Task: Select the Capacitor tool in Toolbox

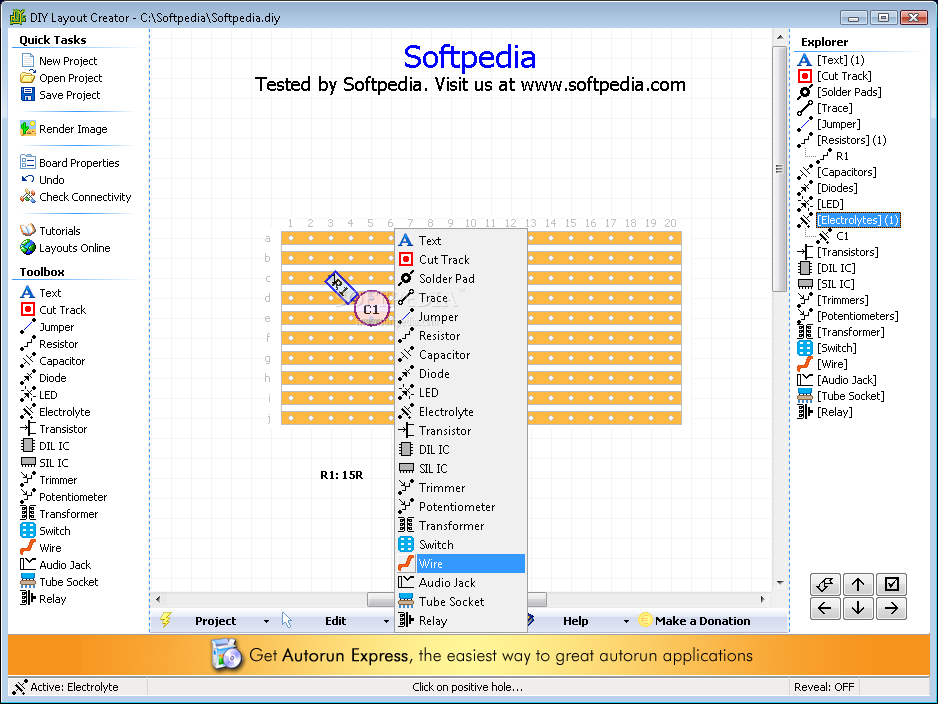Action: point(53,361)
